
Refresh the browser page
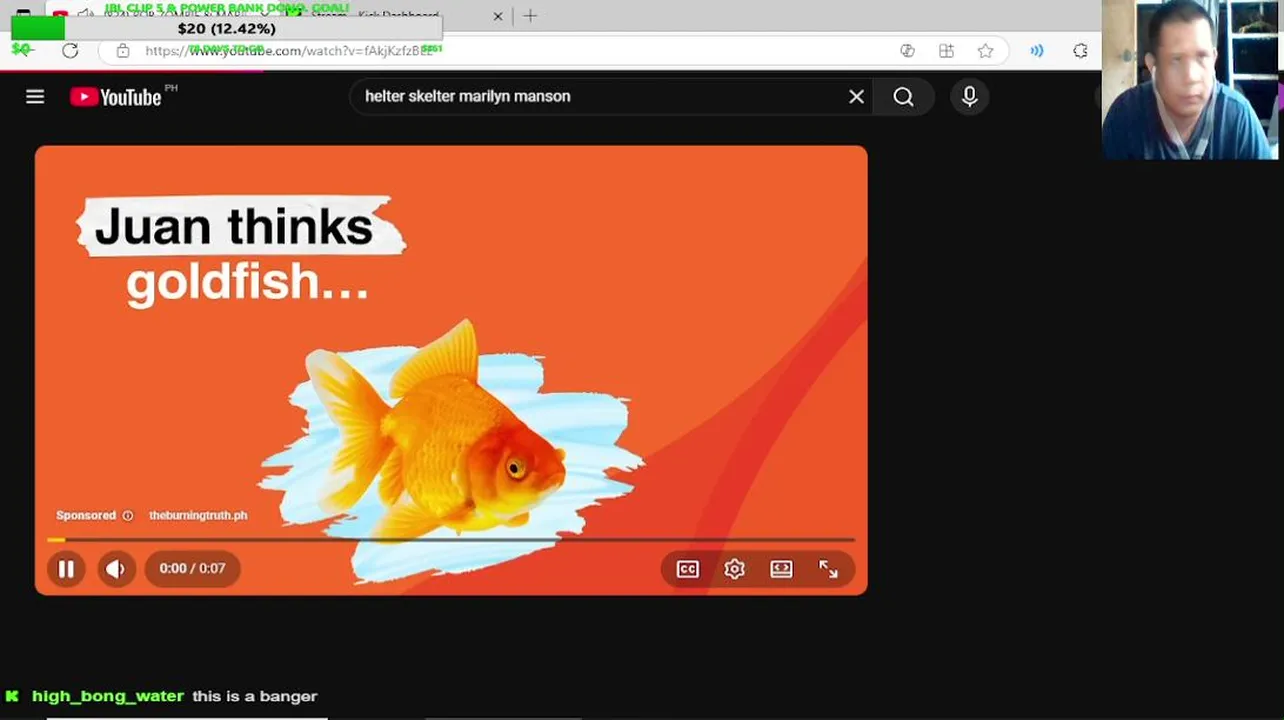click(x=70, y=51)
